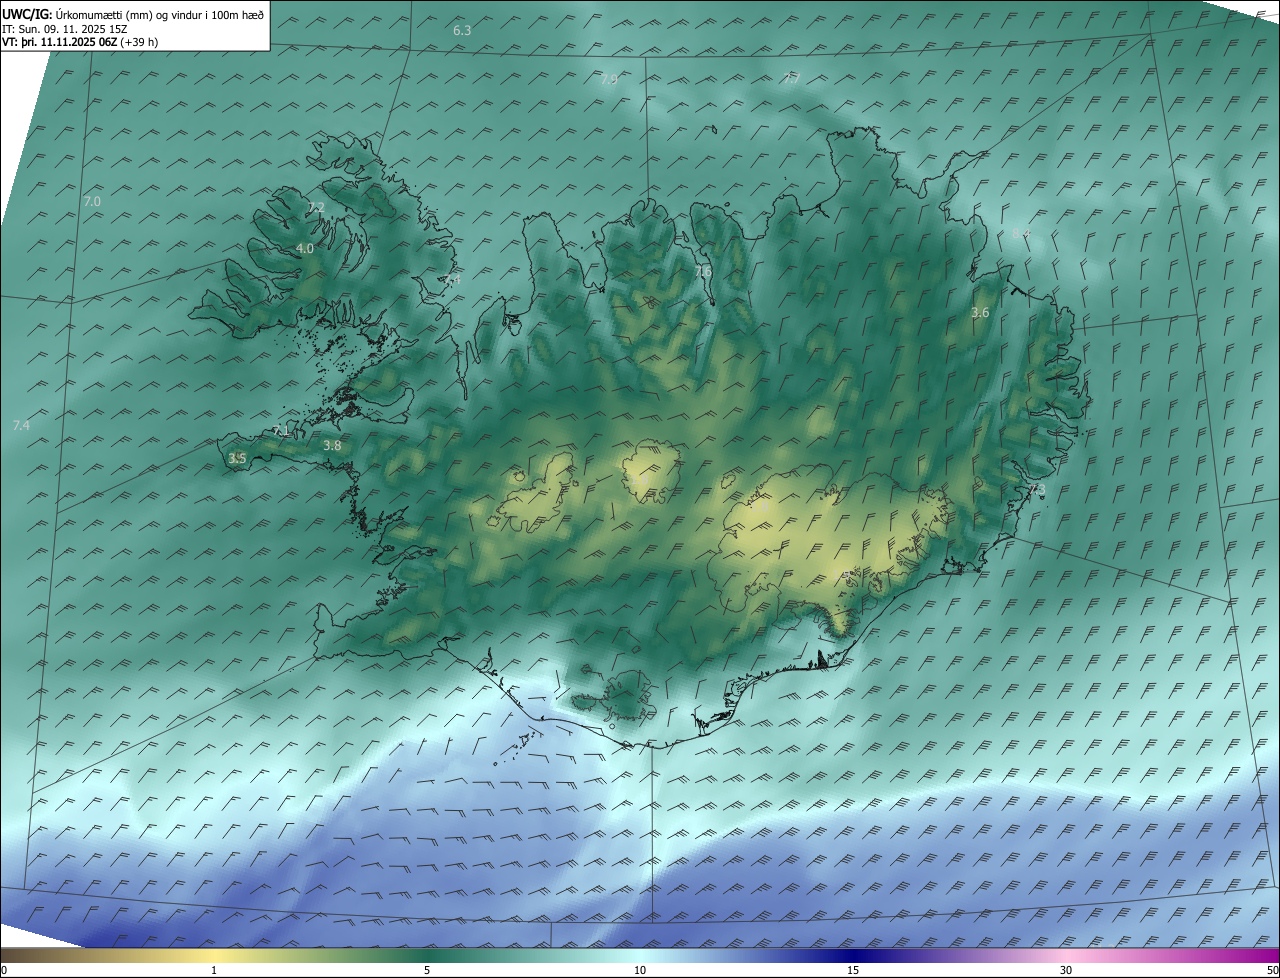1280x978 pixels.
Task: Click the 'UWC/IG:' header label
Action: [x=28, y=14]
